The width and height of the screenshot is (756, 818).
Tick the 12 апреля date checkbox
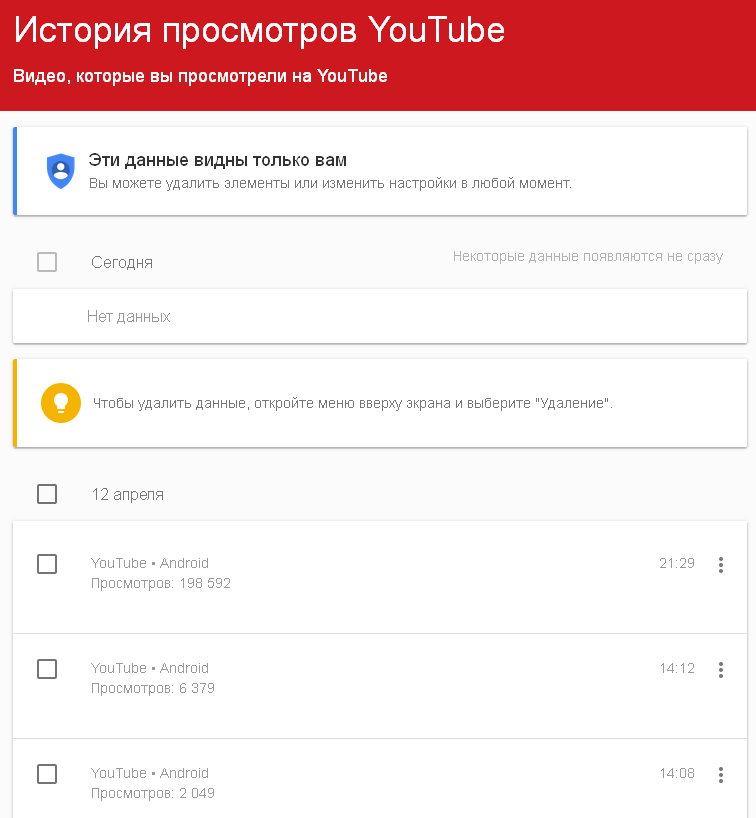[47, 494]
